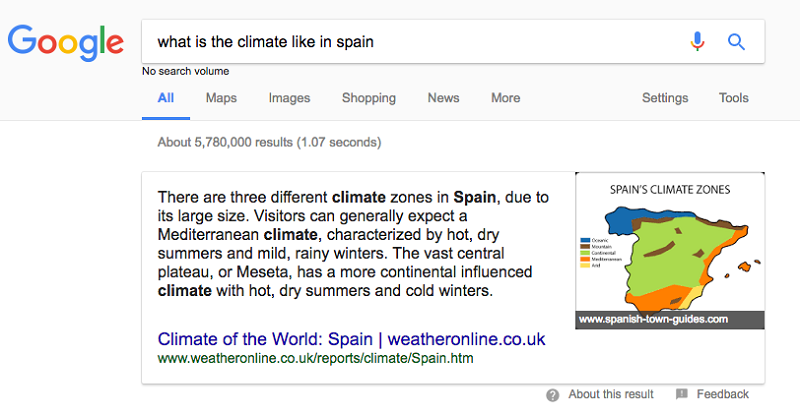Start voice search with microphone icon

pos(697,41)
